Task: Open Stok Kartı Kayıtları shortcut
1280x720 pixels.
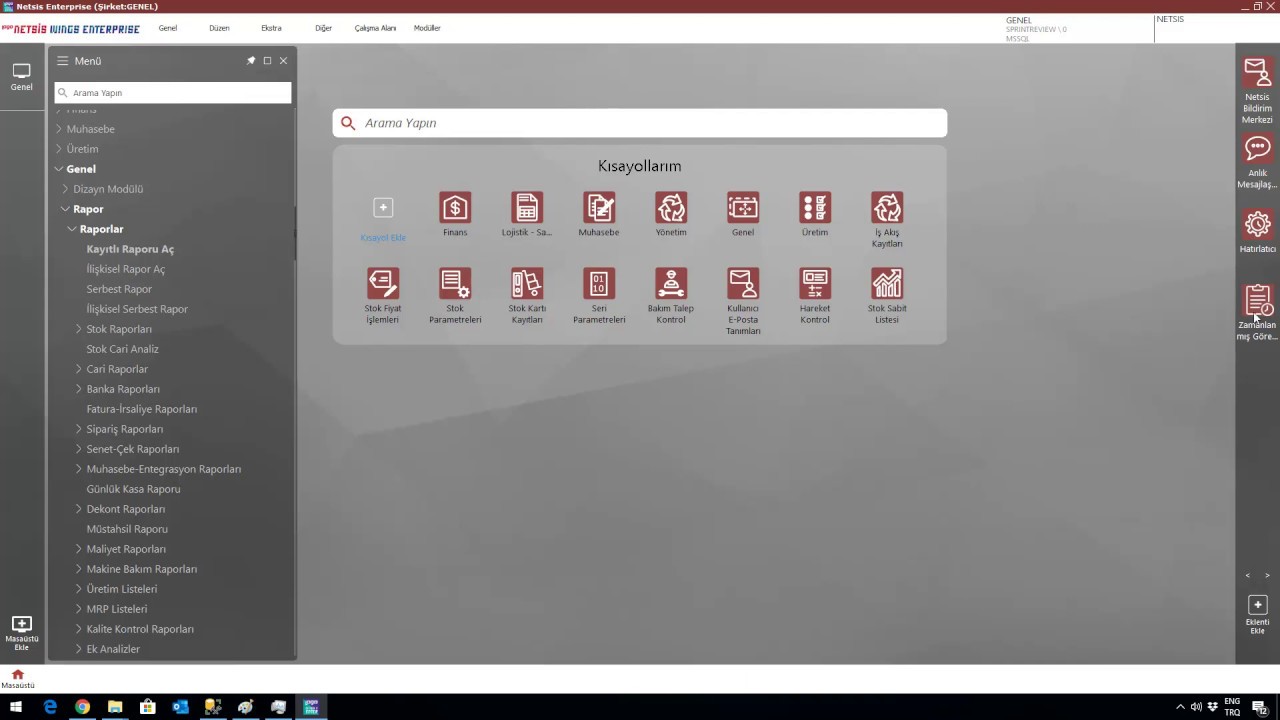Action: pos(527,284)
